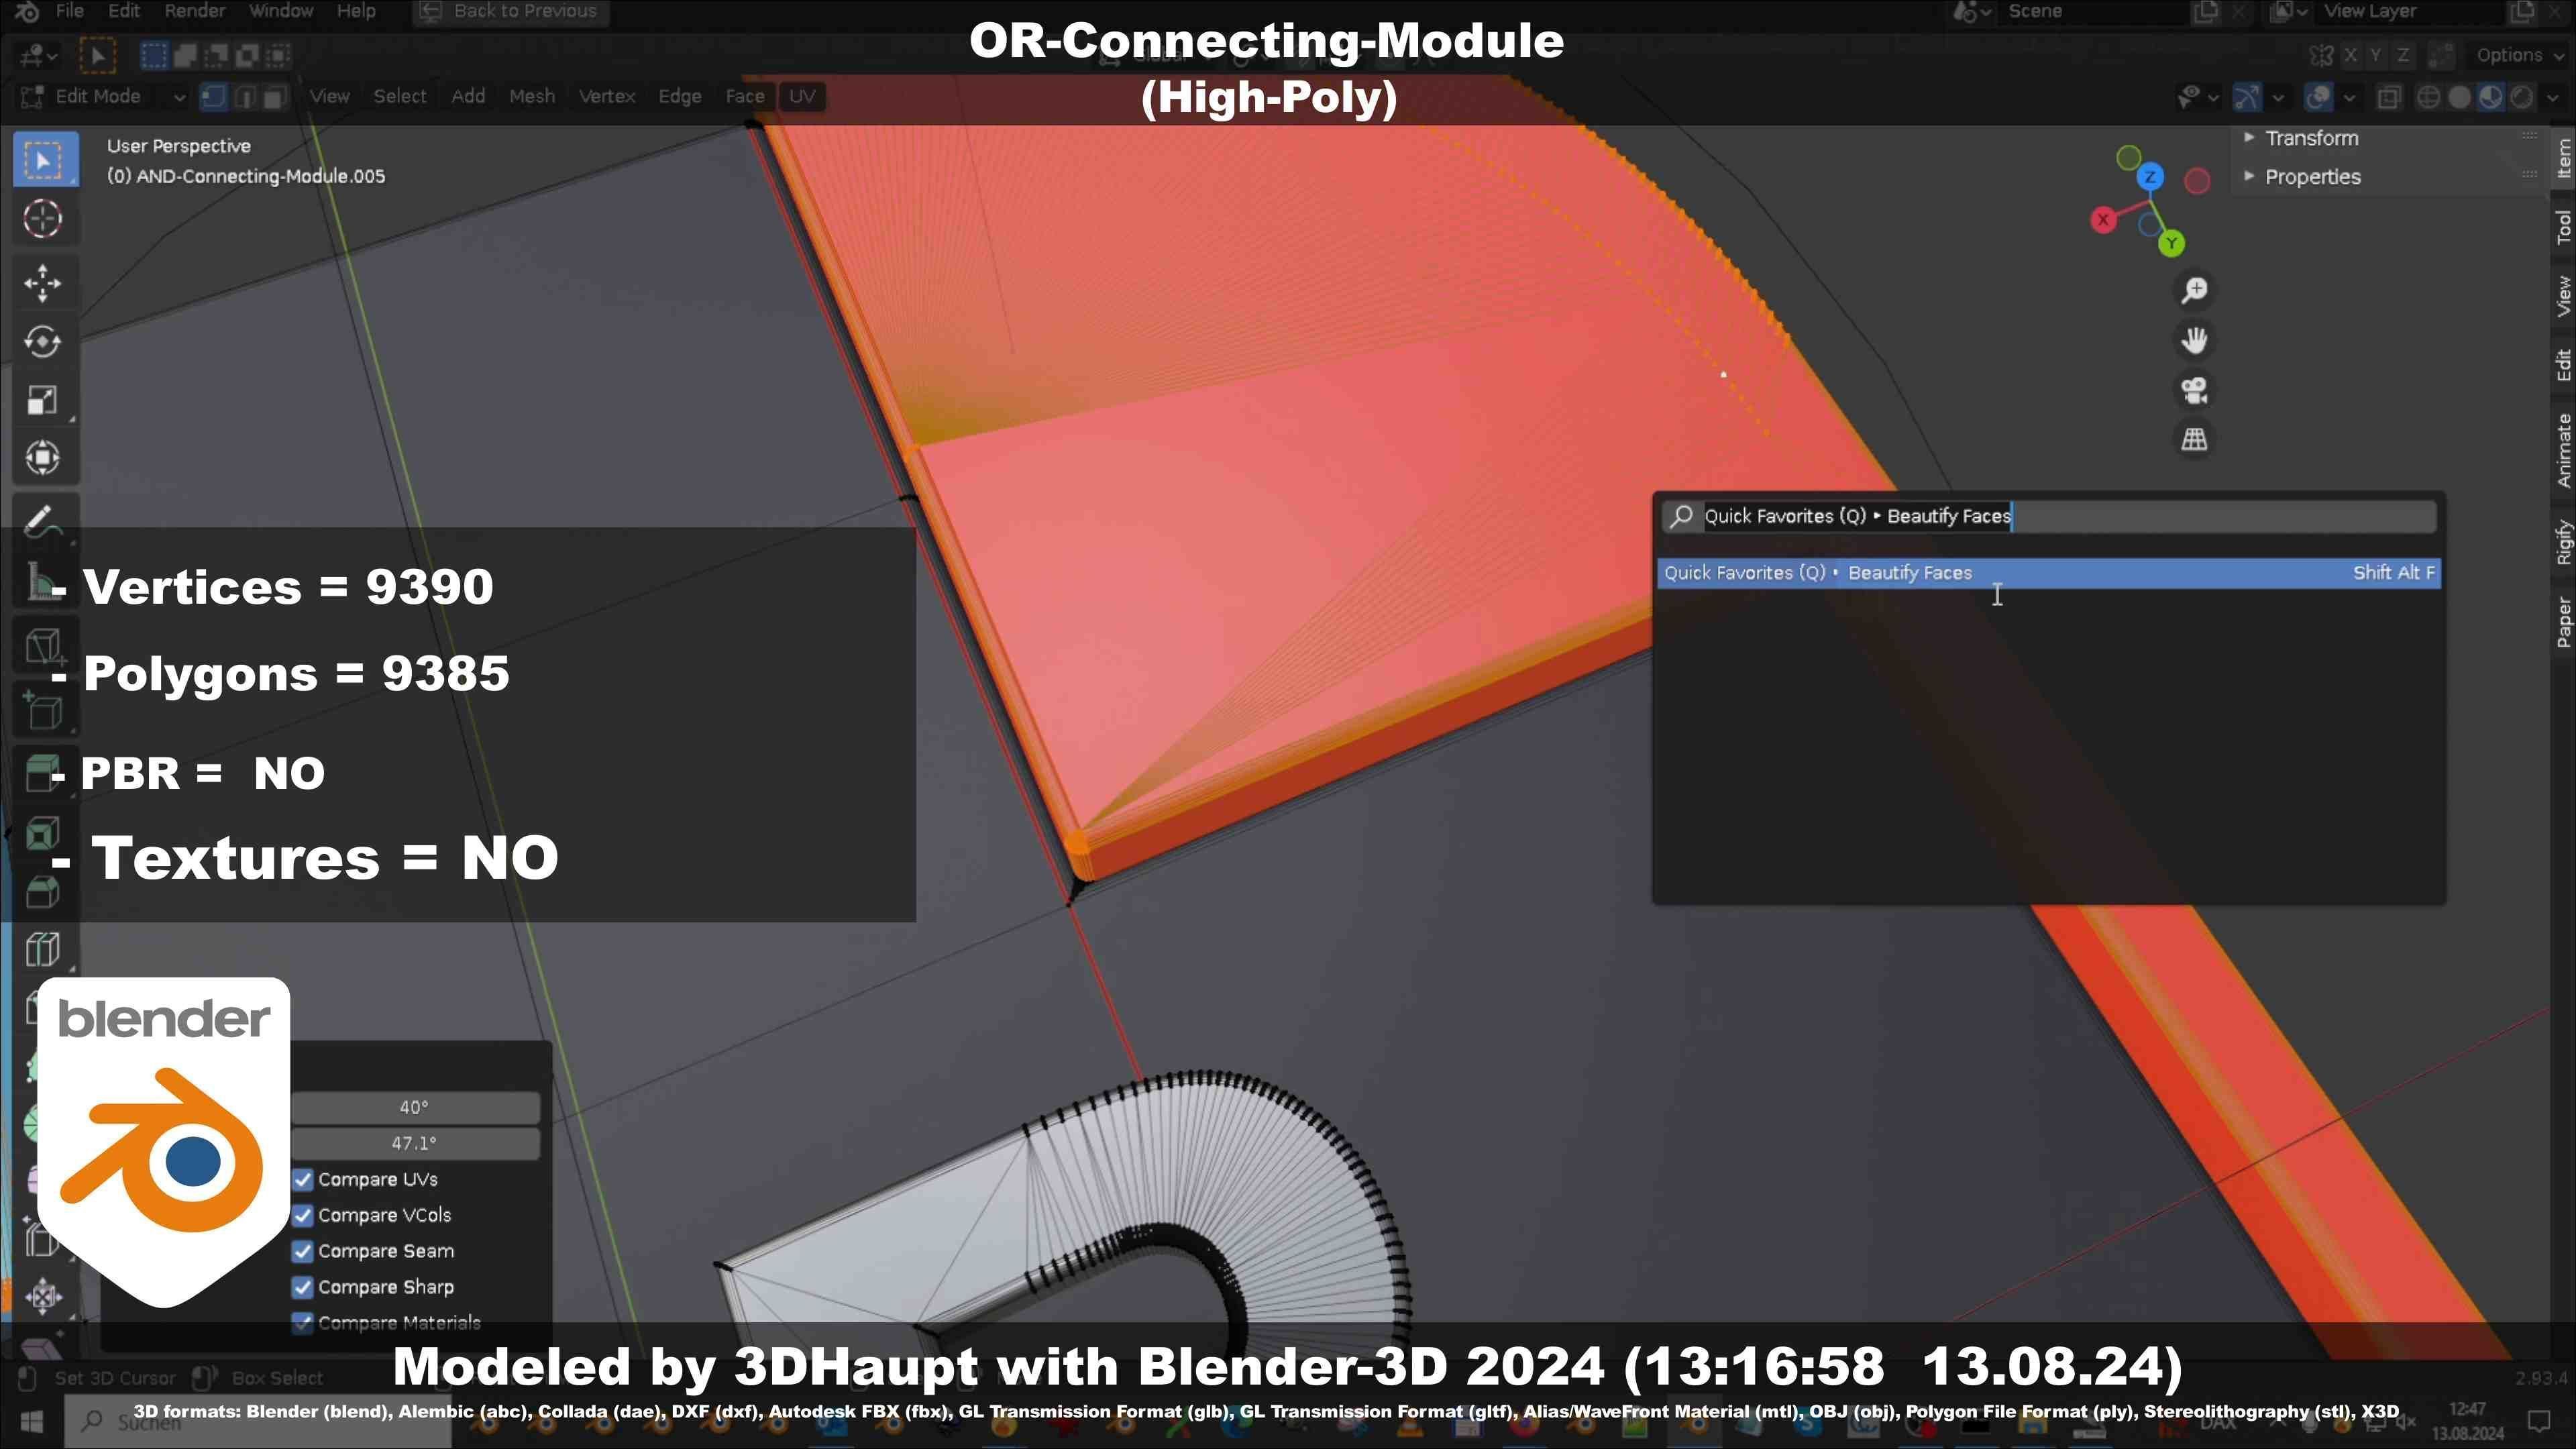Select the Scale tool
Viewport: 2576px width, 1449px height.
43,400
